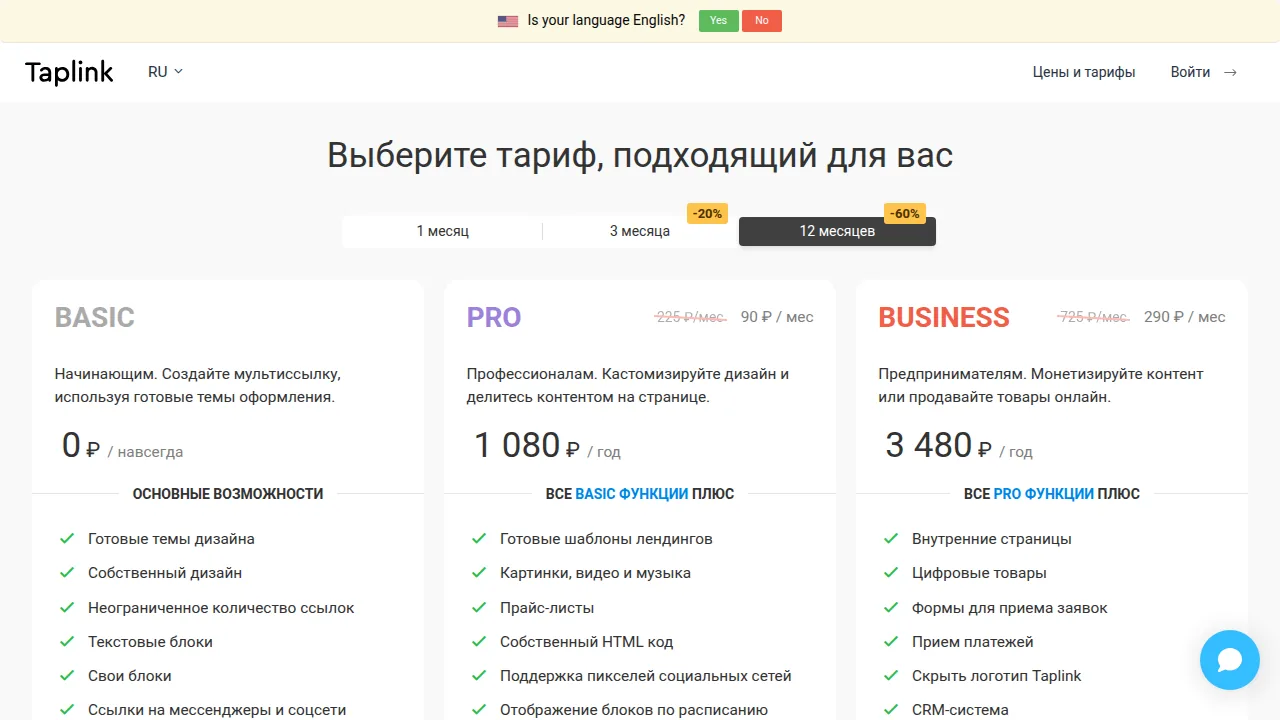Click the checkmark beside Готовые темы дизайна

[x=67, y=538]
